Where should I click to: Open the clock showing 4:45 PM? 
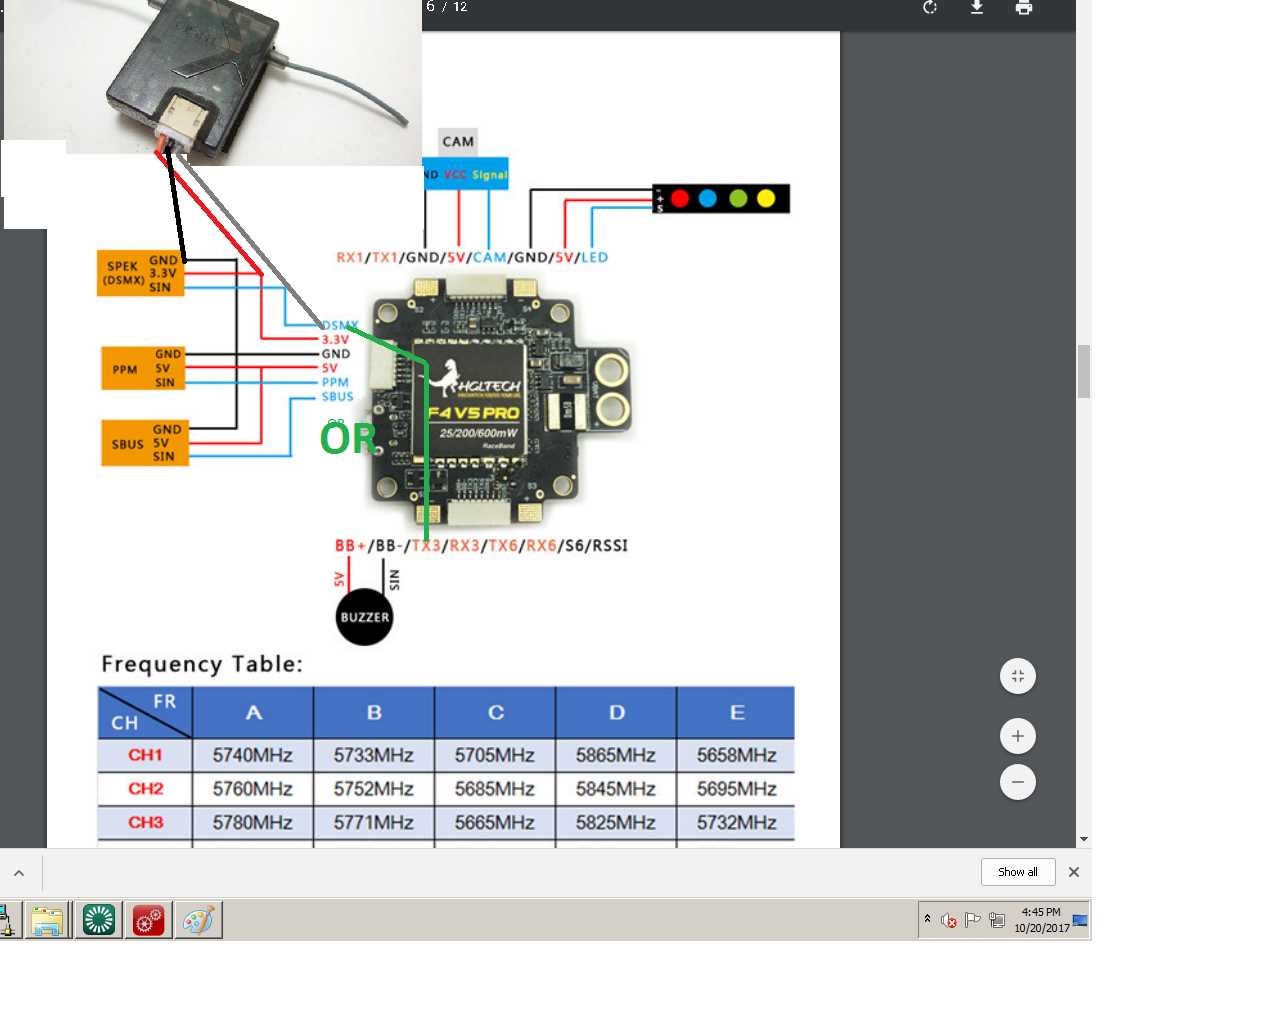pyautogui.click(x=1041, y=920)
